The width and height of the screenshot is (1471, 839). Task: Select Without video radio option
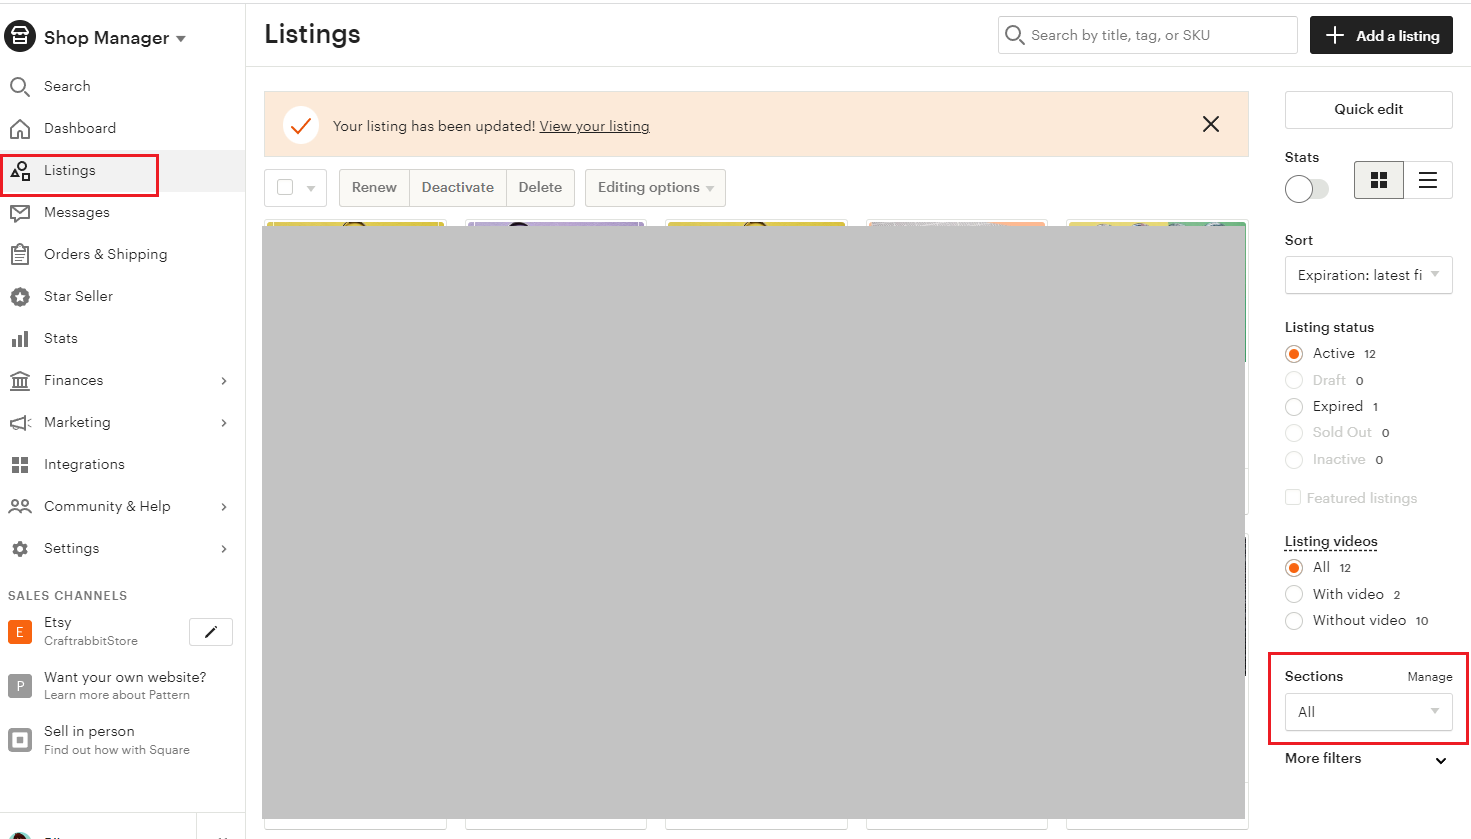click(1294, 621)
